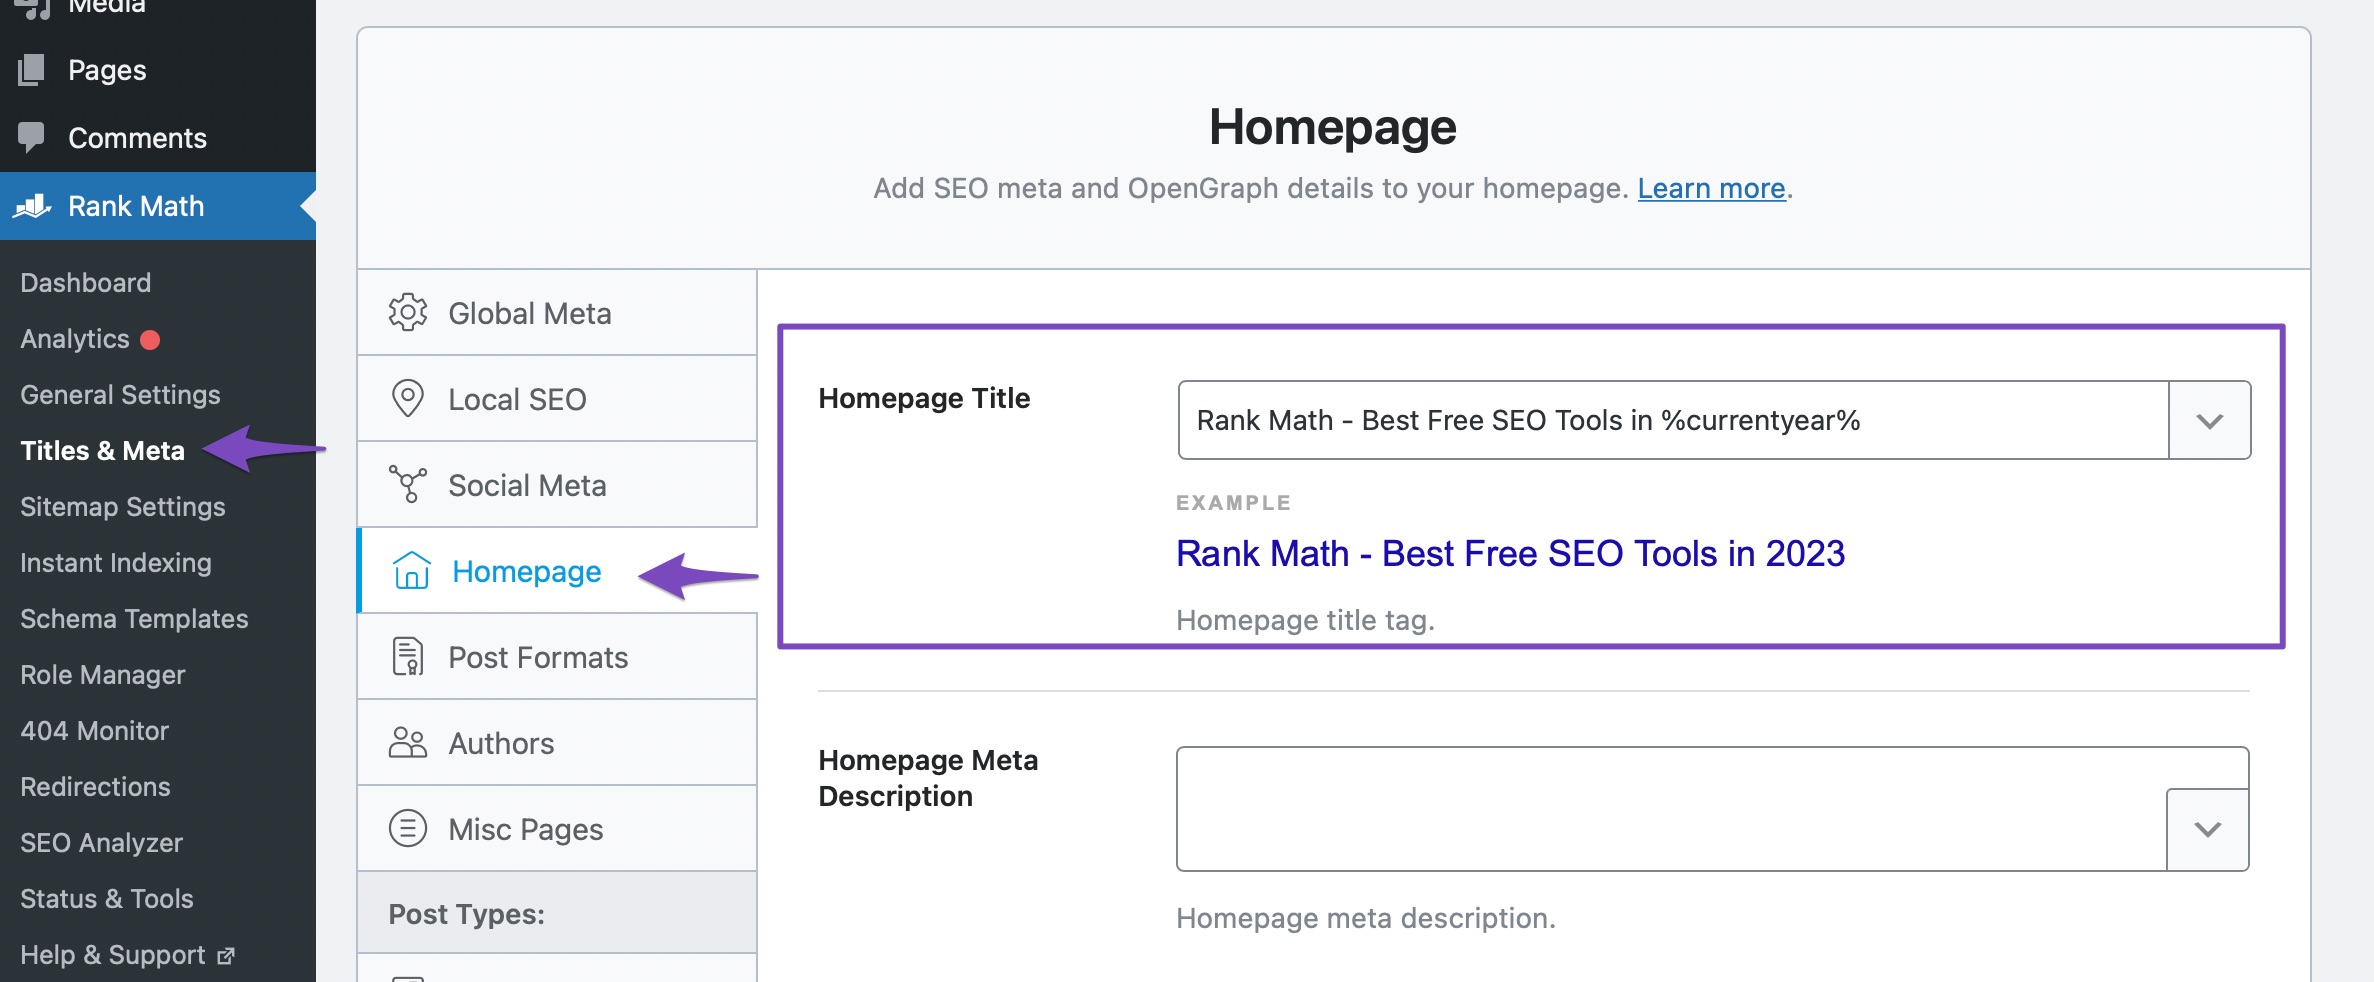Click the red Analytics notification dot

tap(150, 340)
